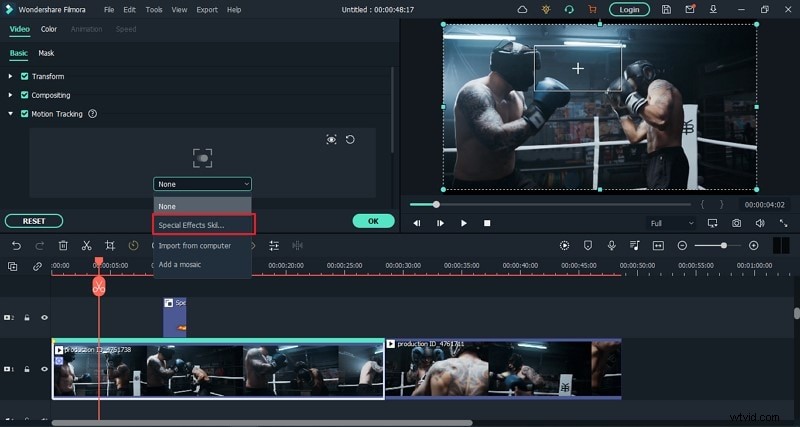Click the OK button
Image resolution: width=800 pixels, height=427 pixels.
pos(373,221)
